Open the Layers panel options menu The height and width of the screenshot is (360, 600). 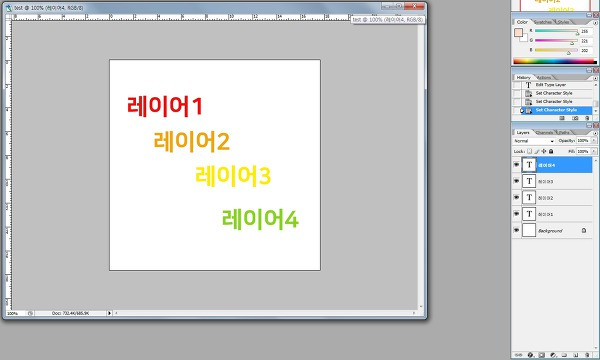click(595, 133)
